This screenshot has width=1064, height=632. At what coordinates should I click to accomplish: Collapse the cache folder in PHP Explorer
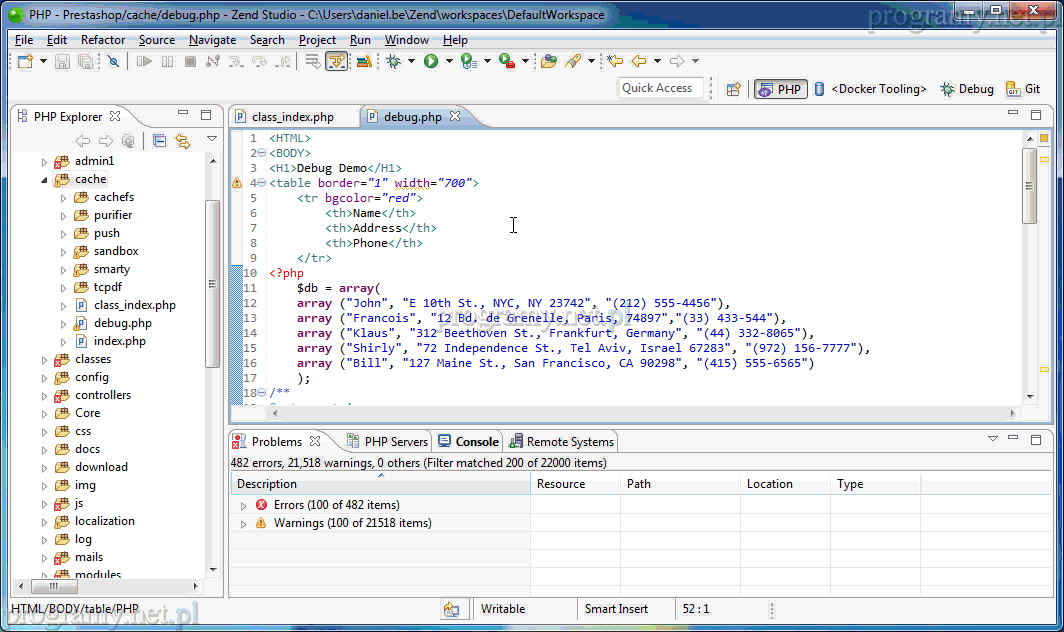coord(44,180)
